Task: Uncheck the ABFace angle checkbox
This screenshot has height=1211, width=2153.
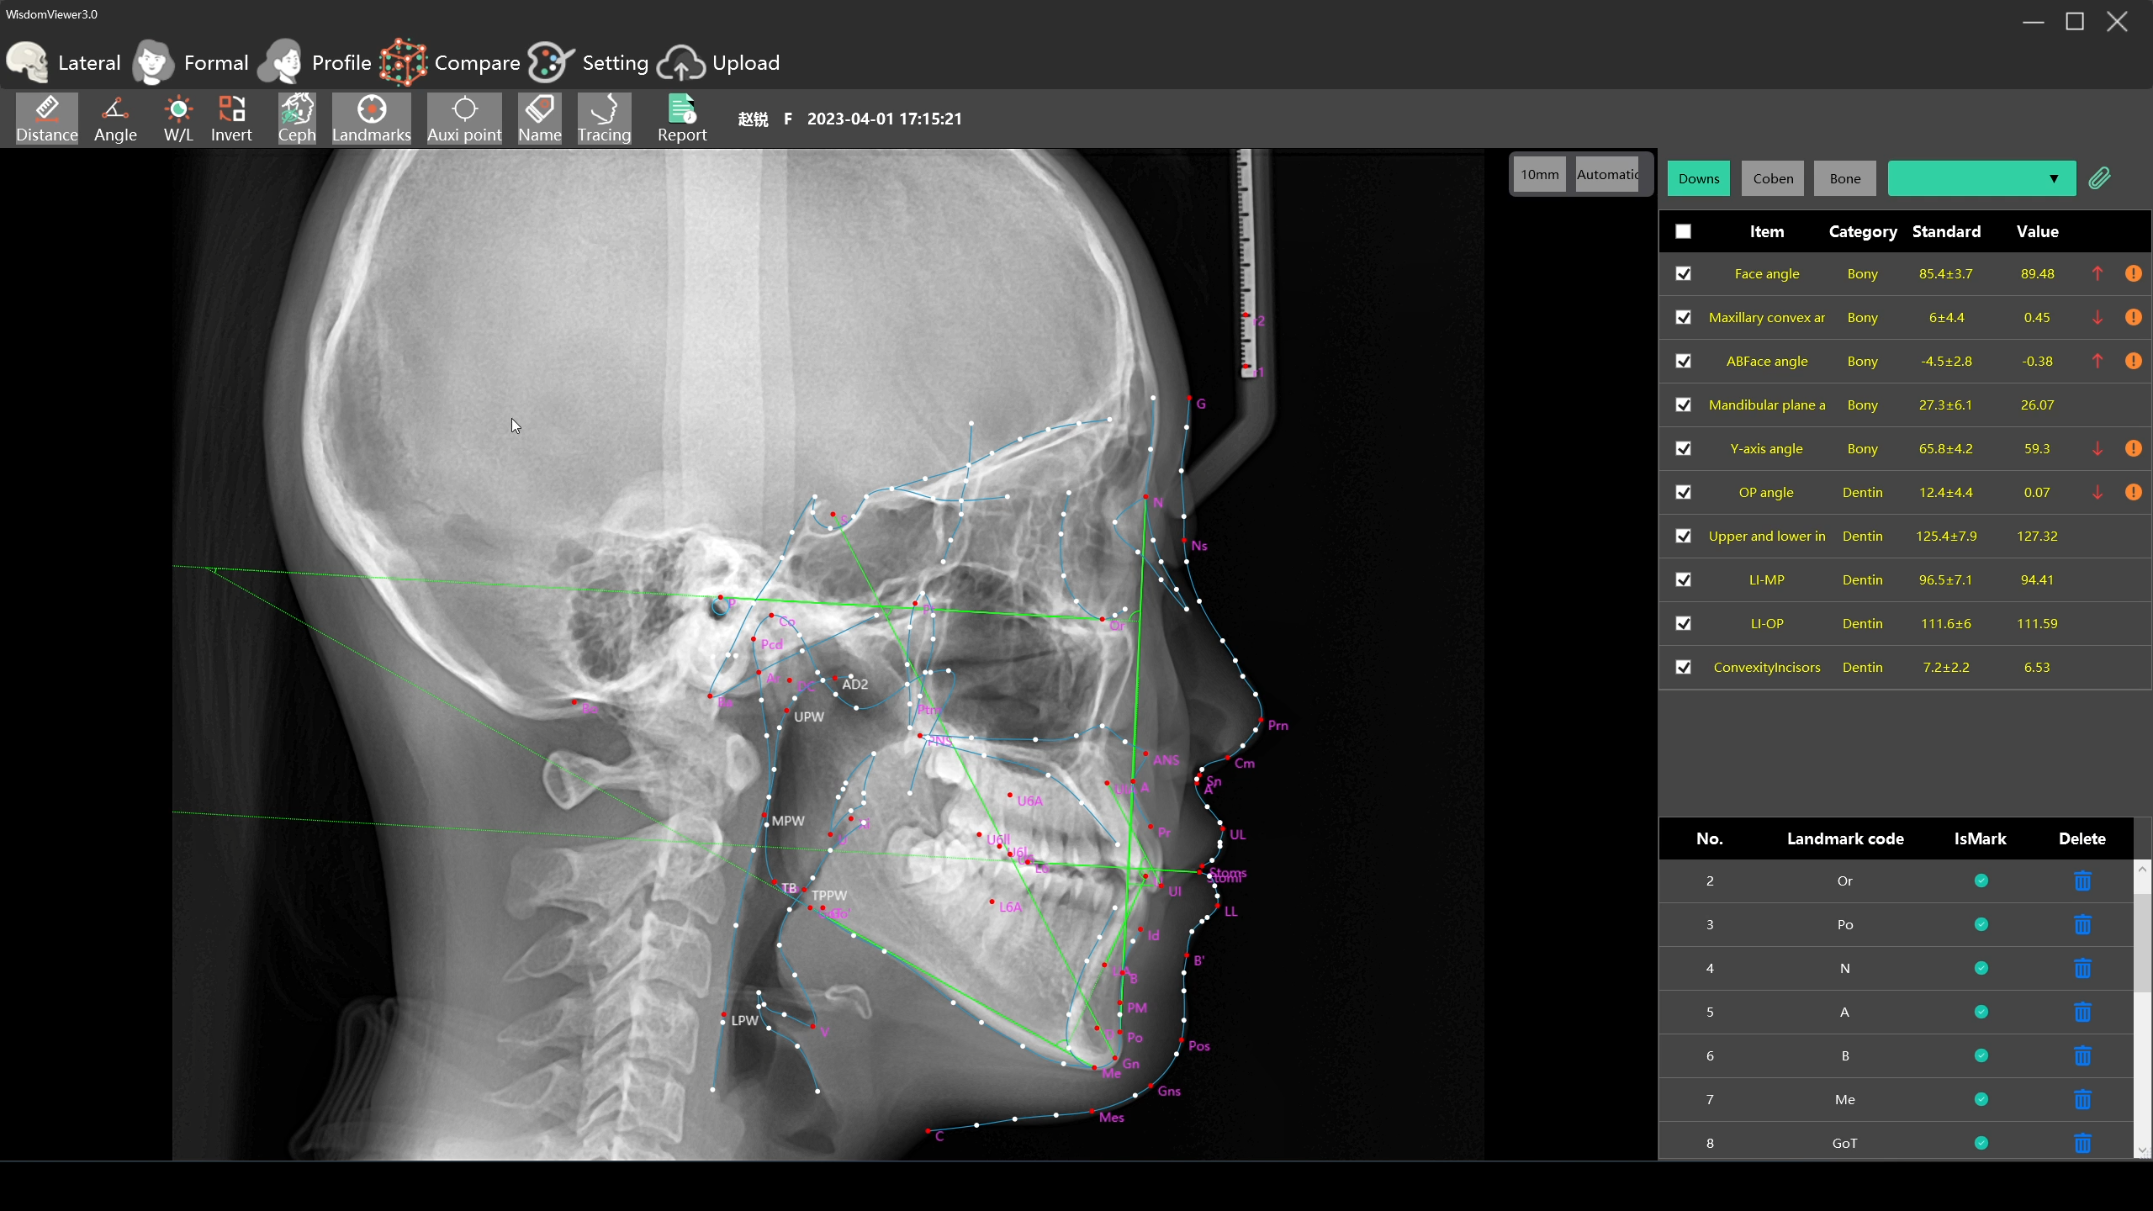Action: pos(1683,361)
